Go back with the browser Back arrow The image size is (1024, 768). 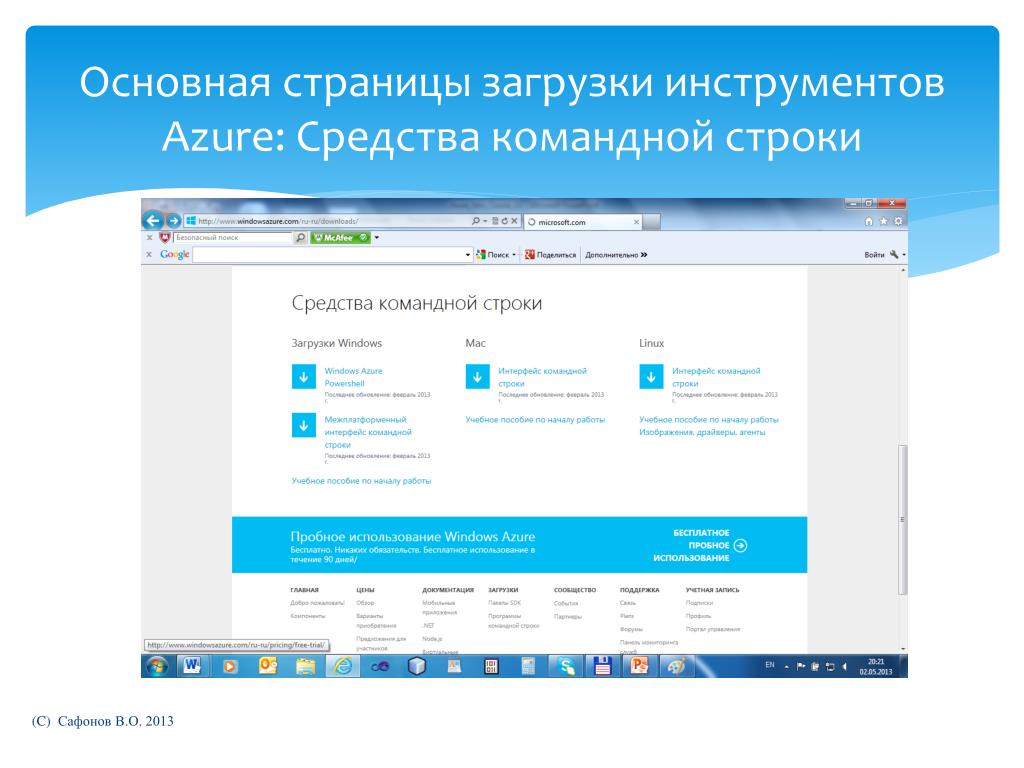(x=153, y=221)
